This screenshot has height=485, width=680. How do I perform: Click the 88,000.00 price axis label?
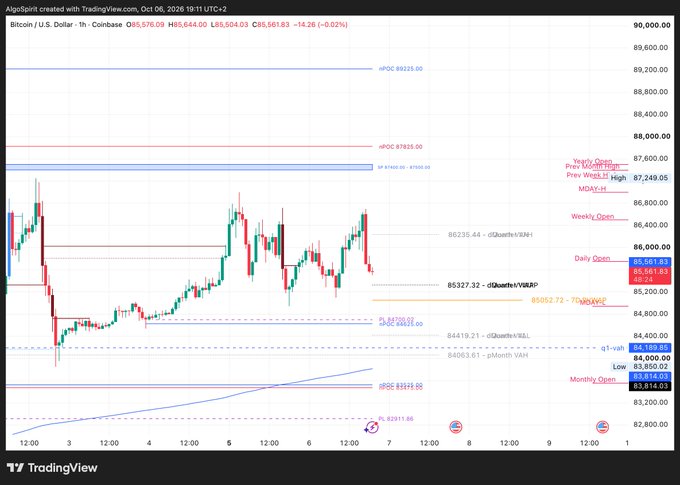tap(652, 136)
